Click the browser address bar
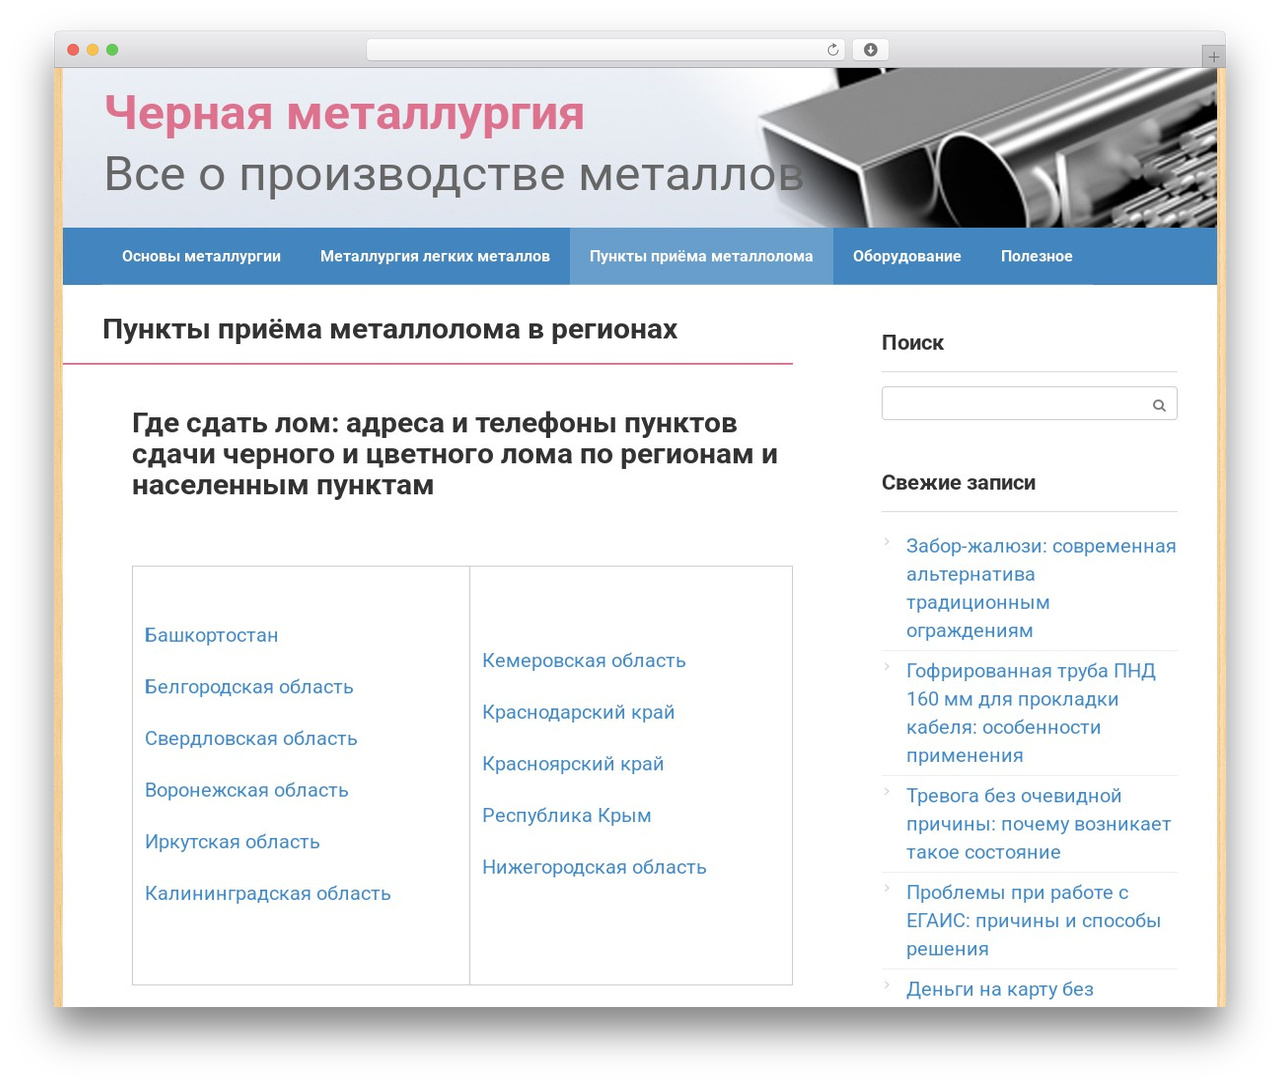 [x=606, y=50]
